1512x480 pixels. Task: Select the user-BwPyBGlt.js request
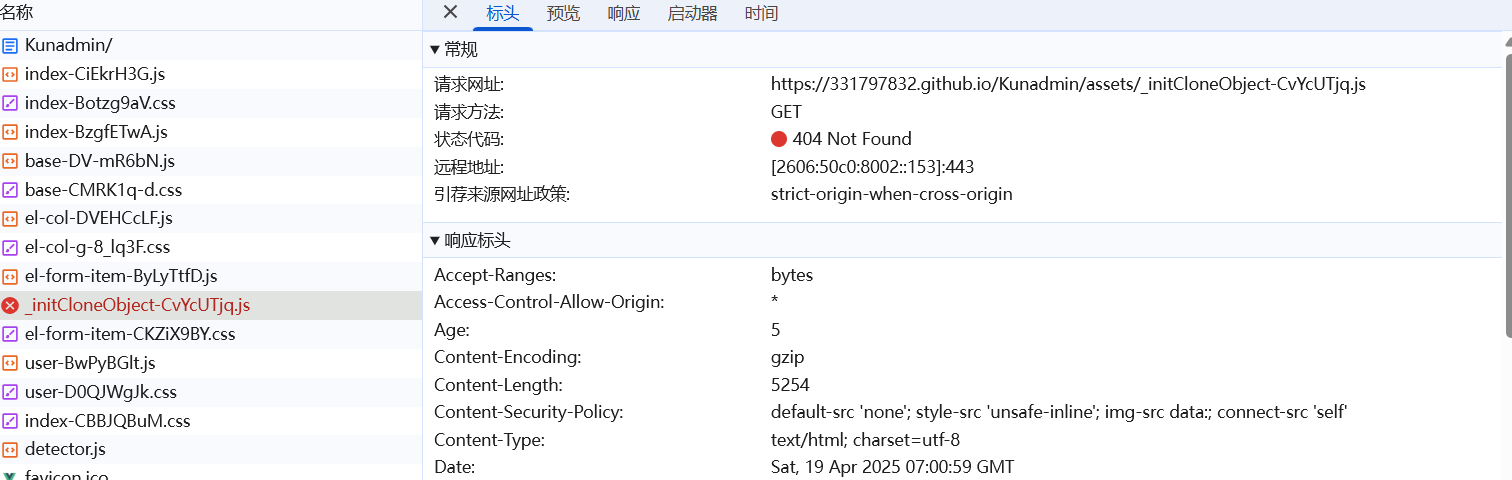pos(211,363)
